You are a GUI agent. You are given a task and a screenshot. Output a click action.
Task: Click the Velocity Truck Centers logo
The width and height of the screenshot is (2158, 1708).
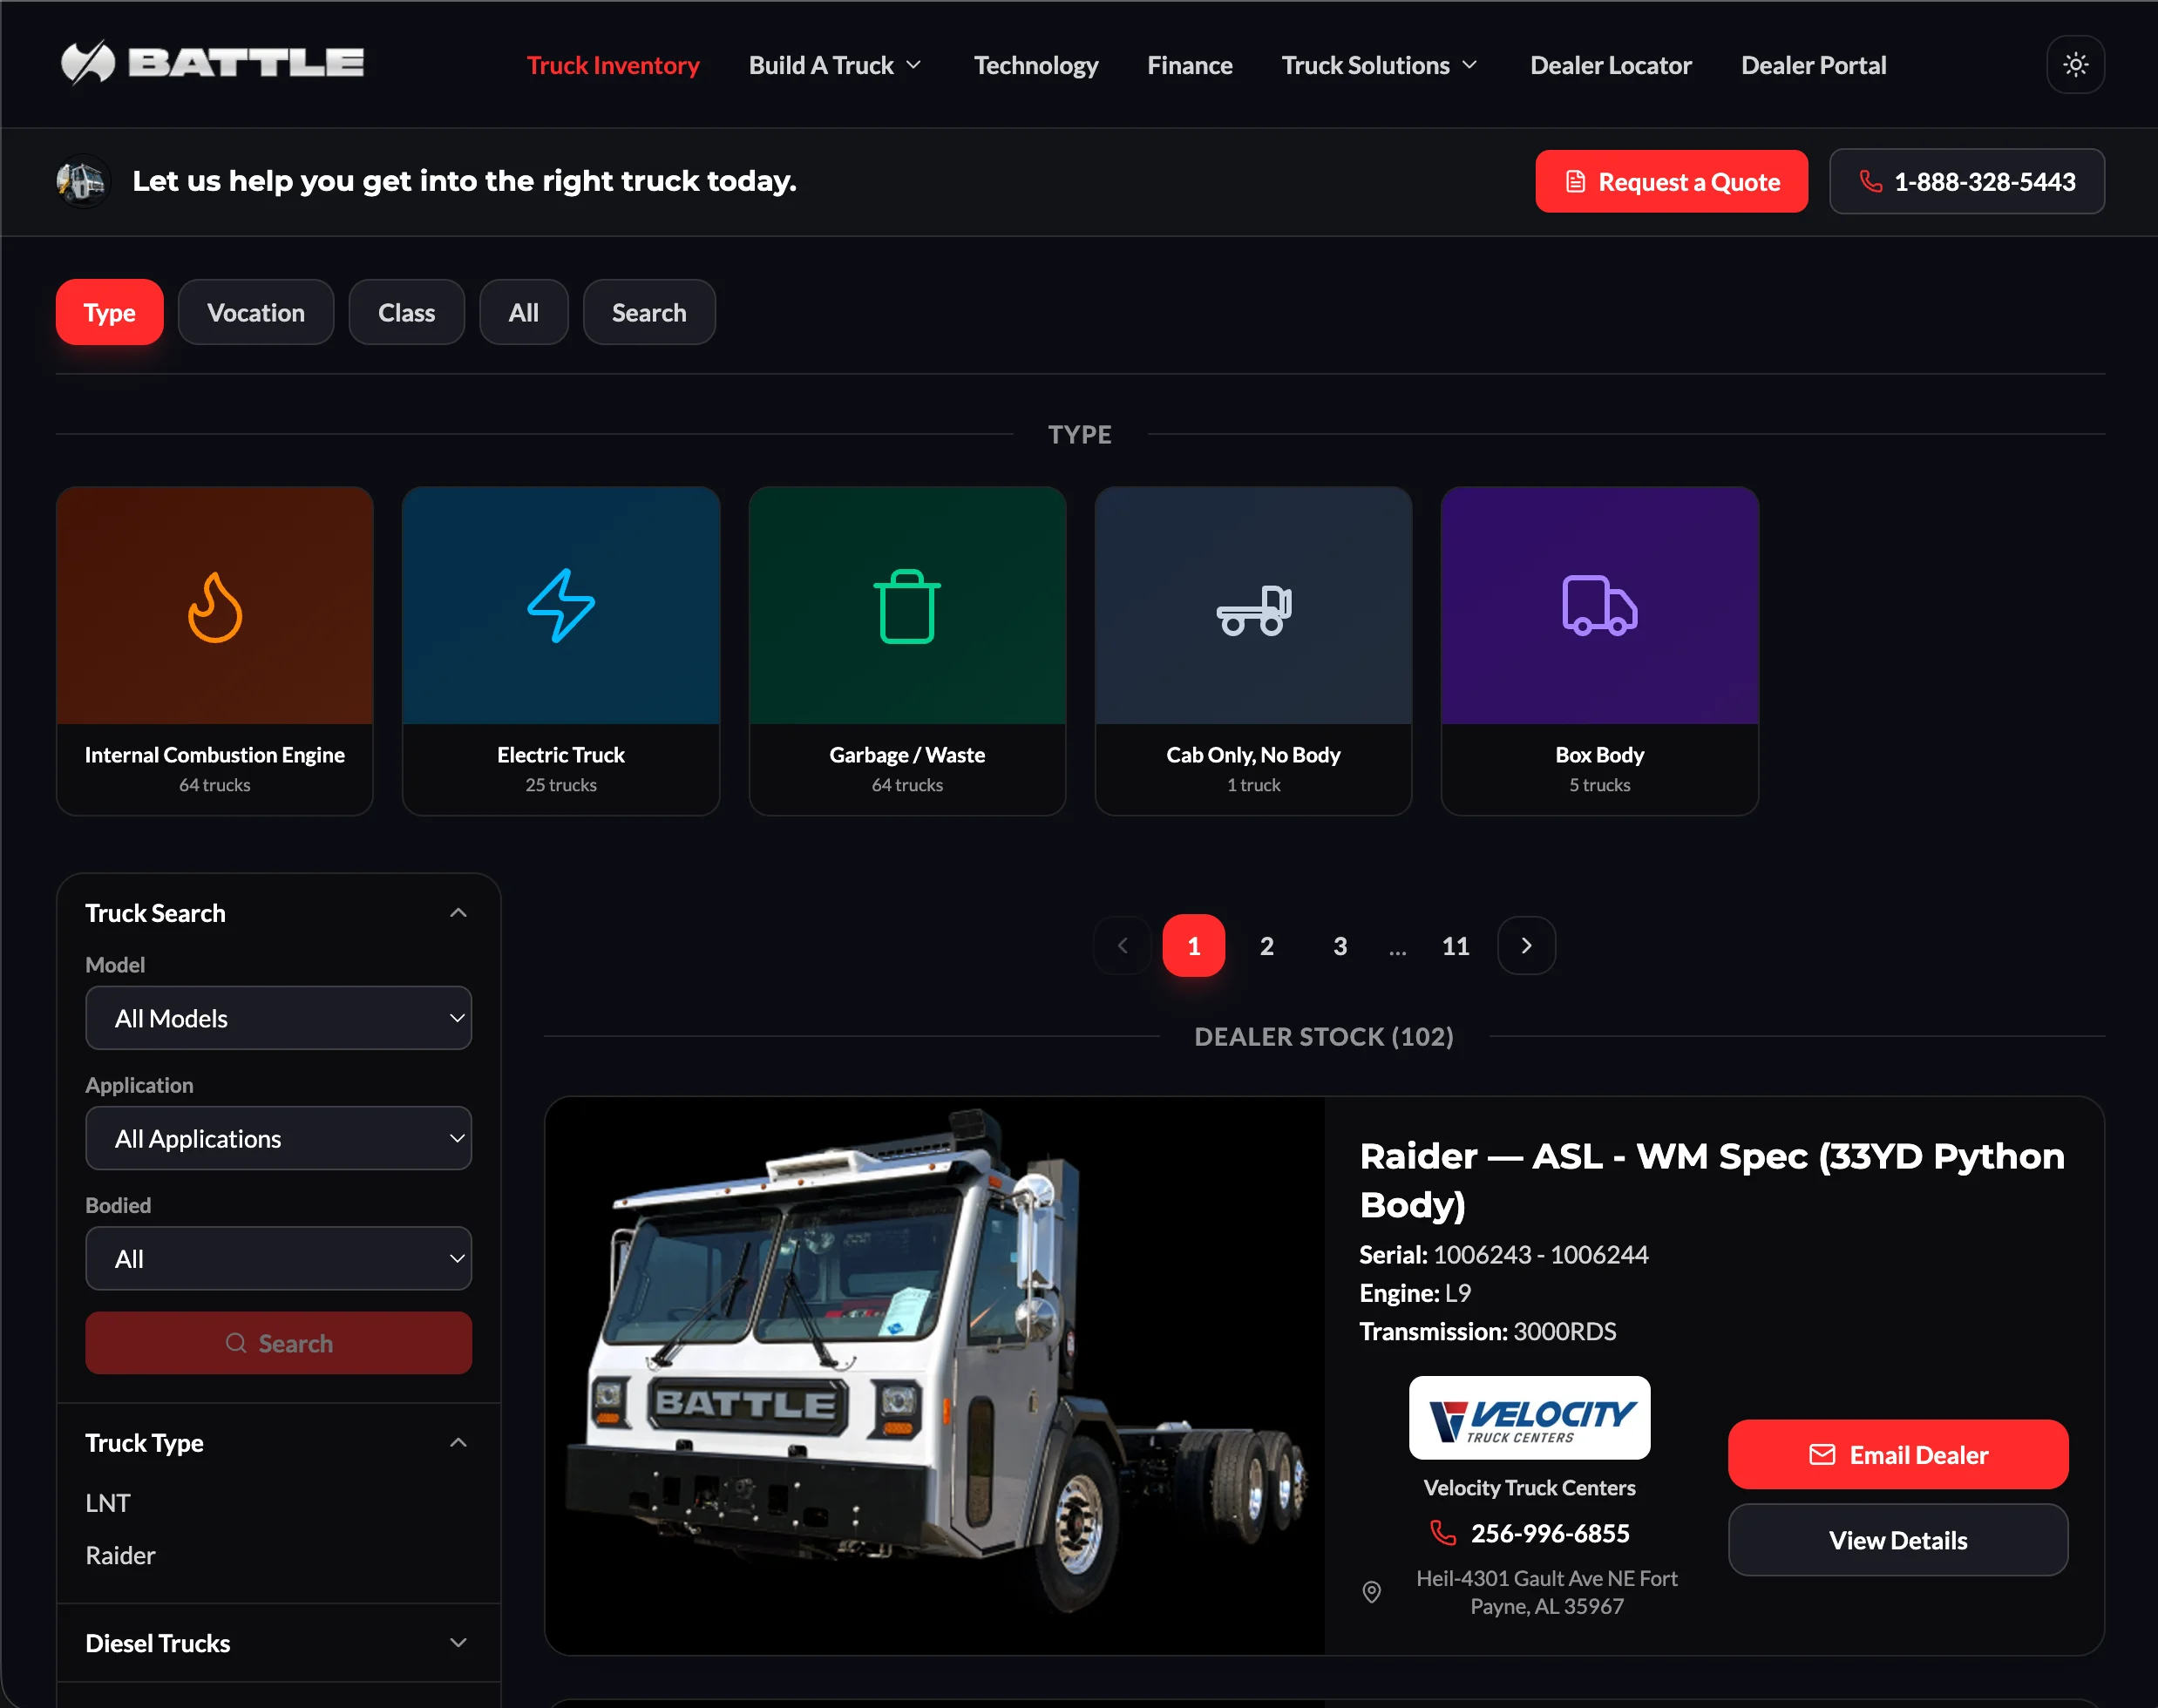(x=1529, y=1417)
